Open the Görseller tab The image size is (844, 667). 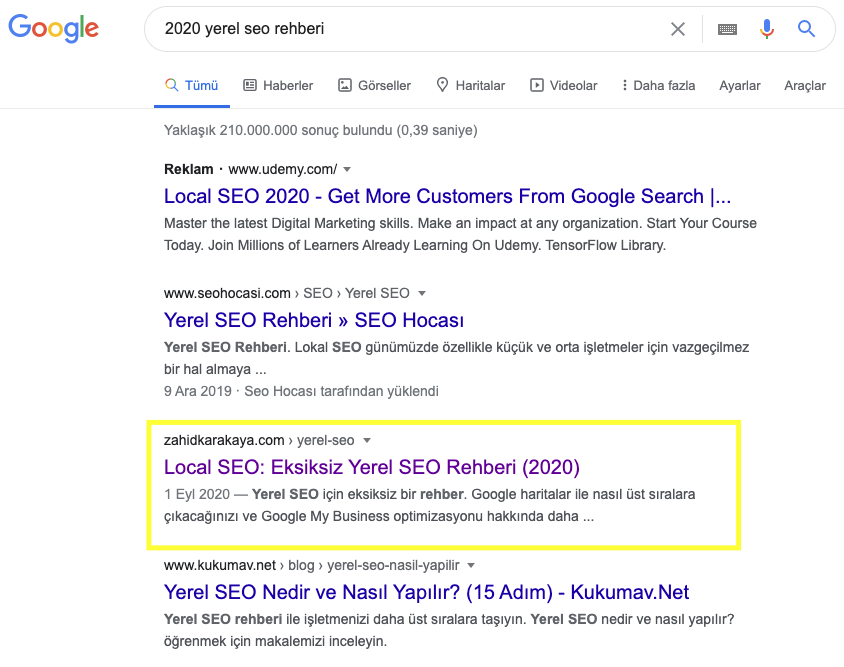[x=374, y=86]
